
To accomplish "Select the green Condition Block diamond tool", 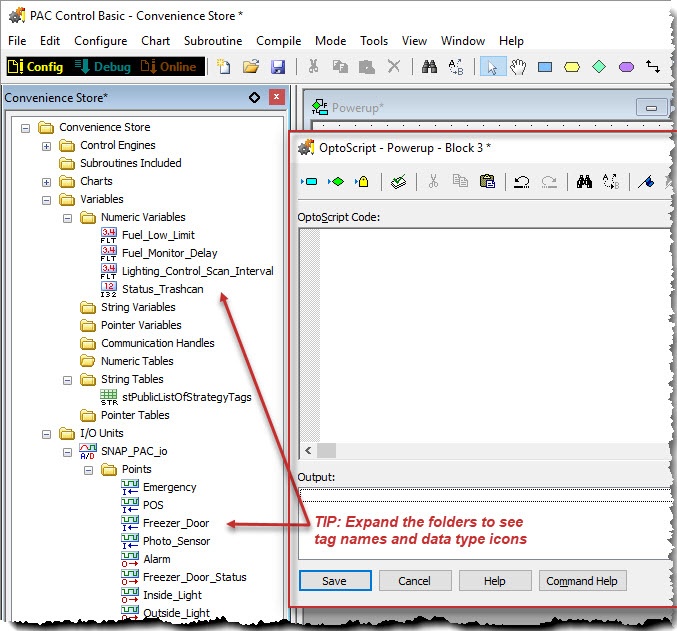I will click(599, 67).
